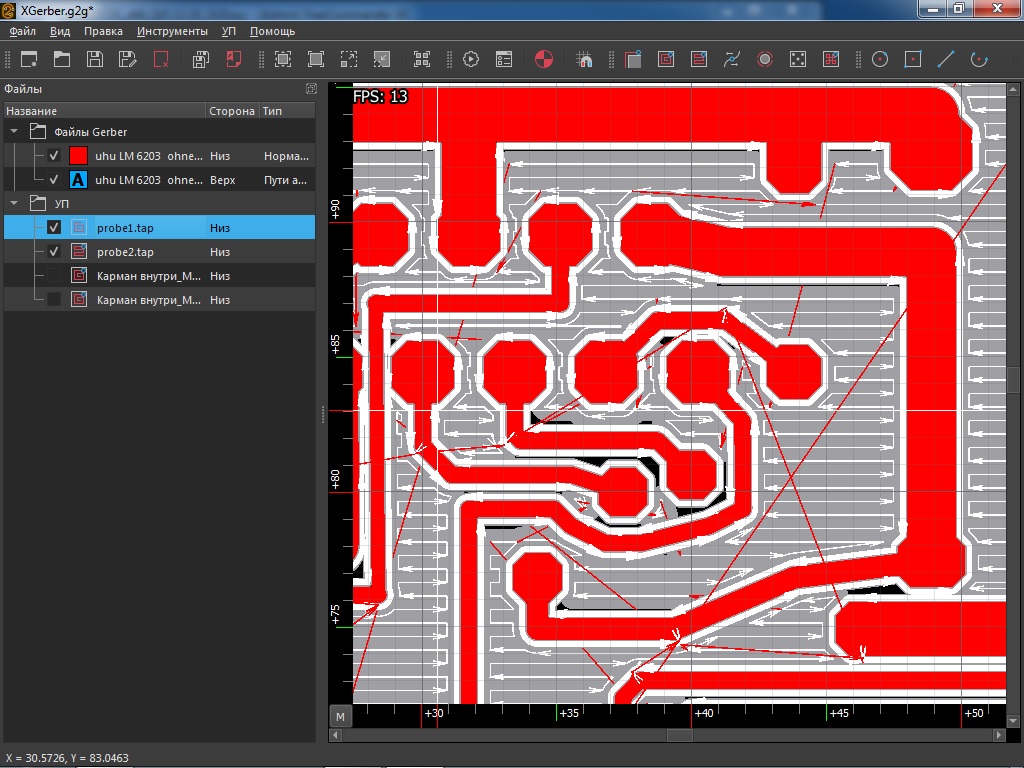Image resolution: width=1024 pixels, height=768 pixels.
Task: Collapse the УП tree folder
Action: tap(14, 204)
